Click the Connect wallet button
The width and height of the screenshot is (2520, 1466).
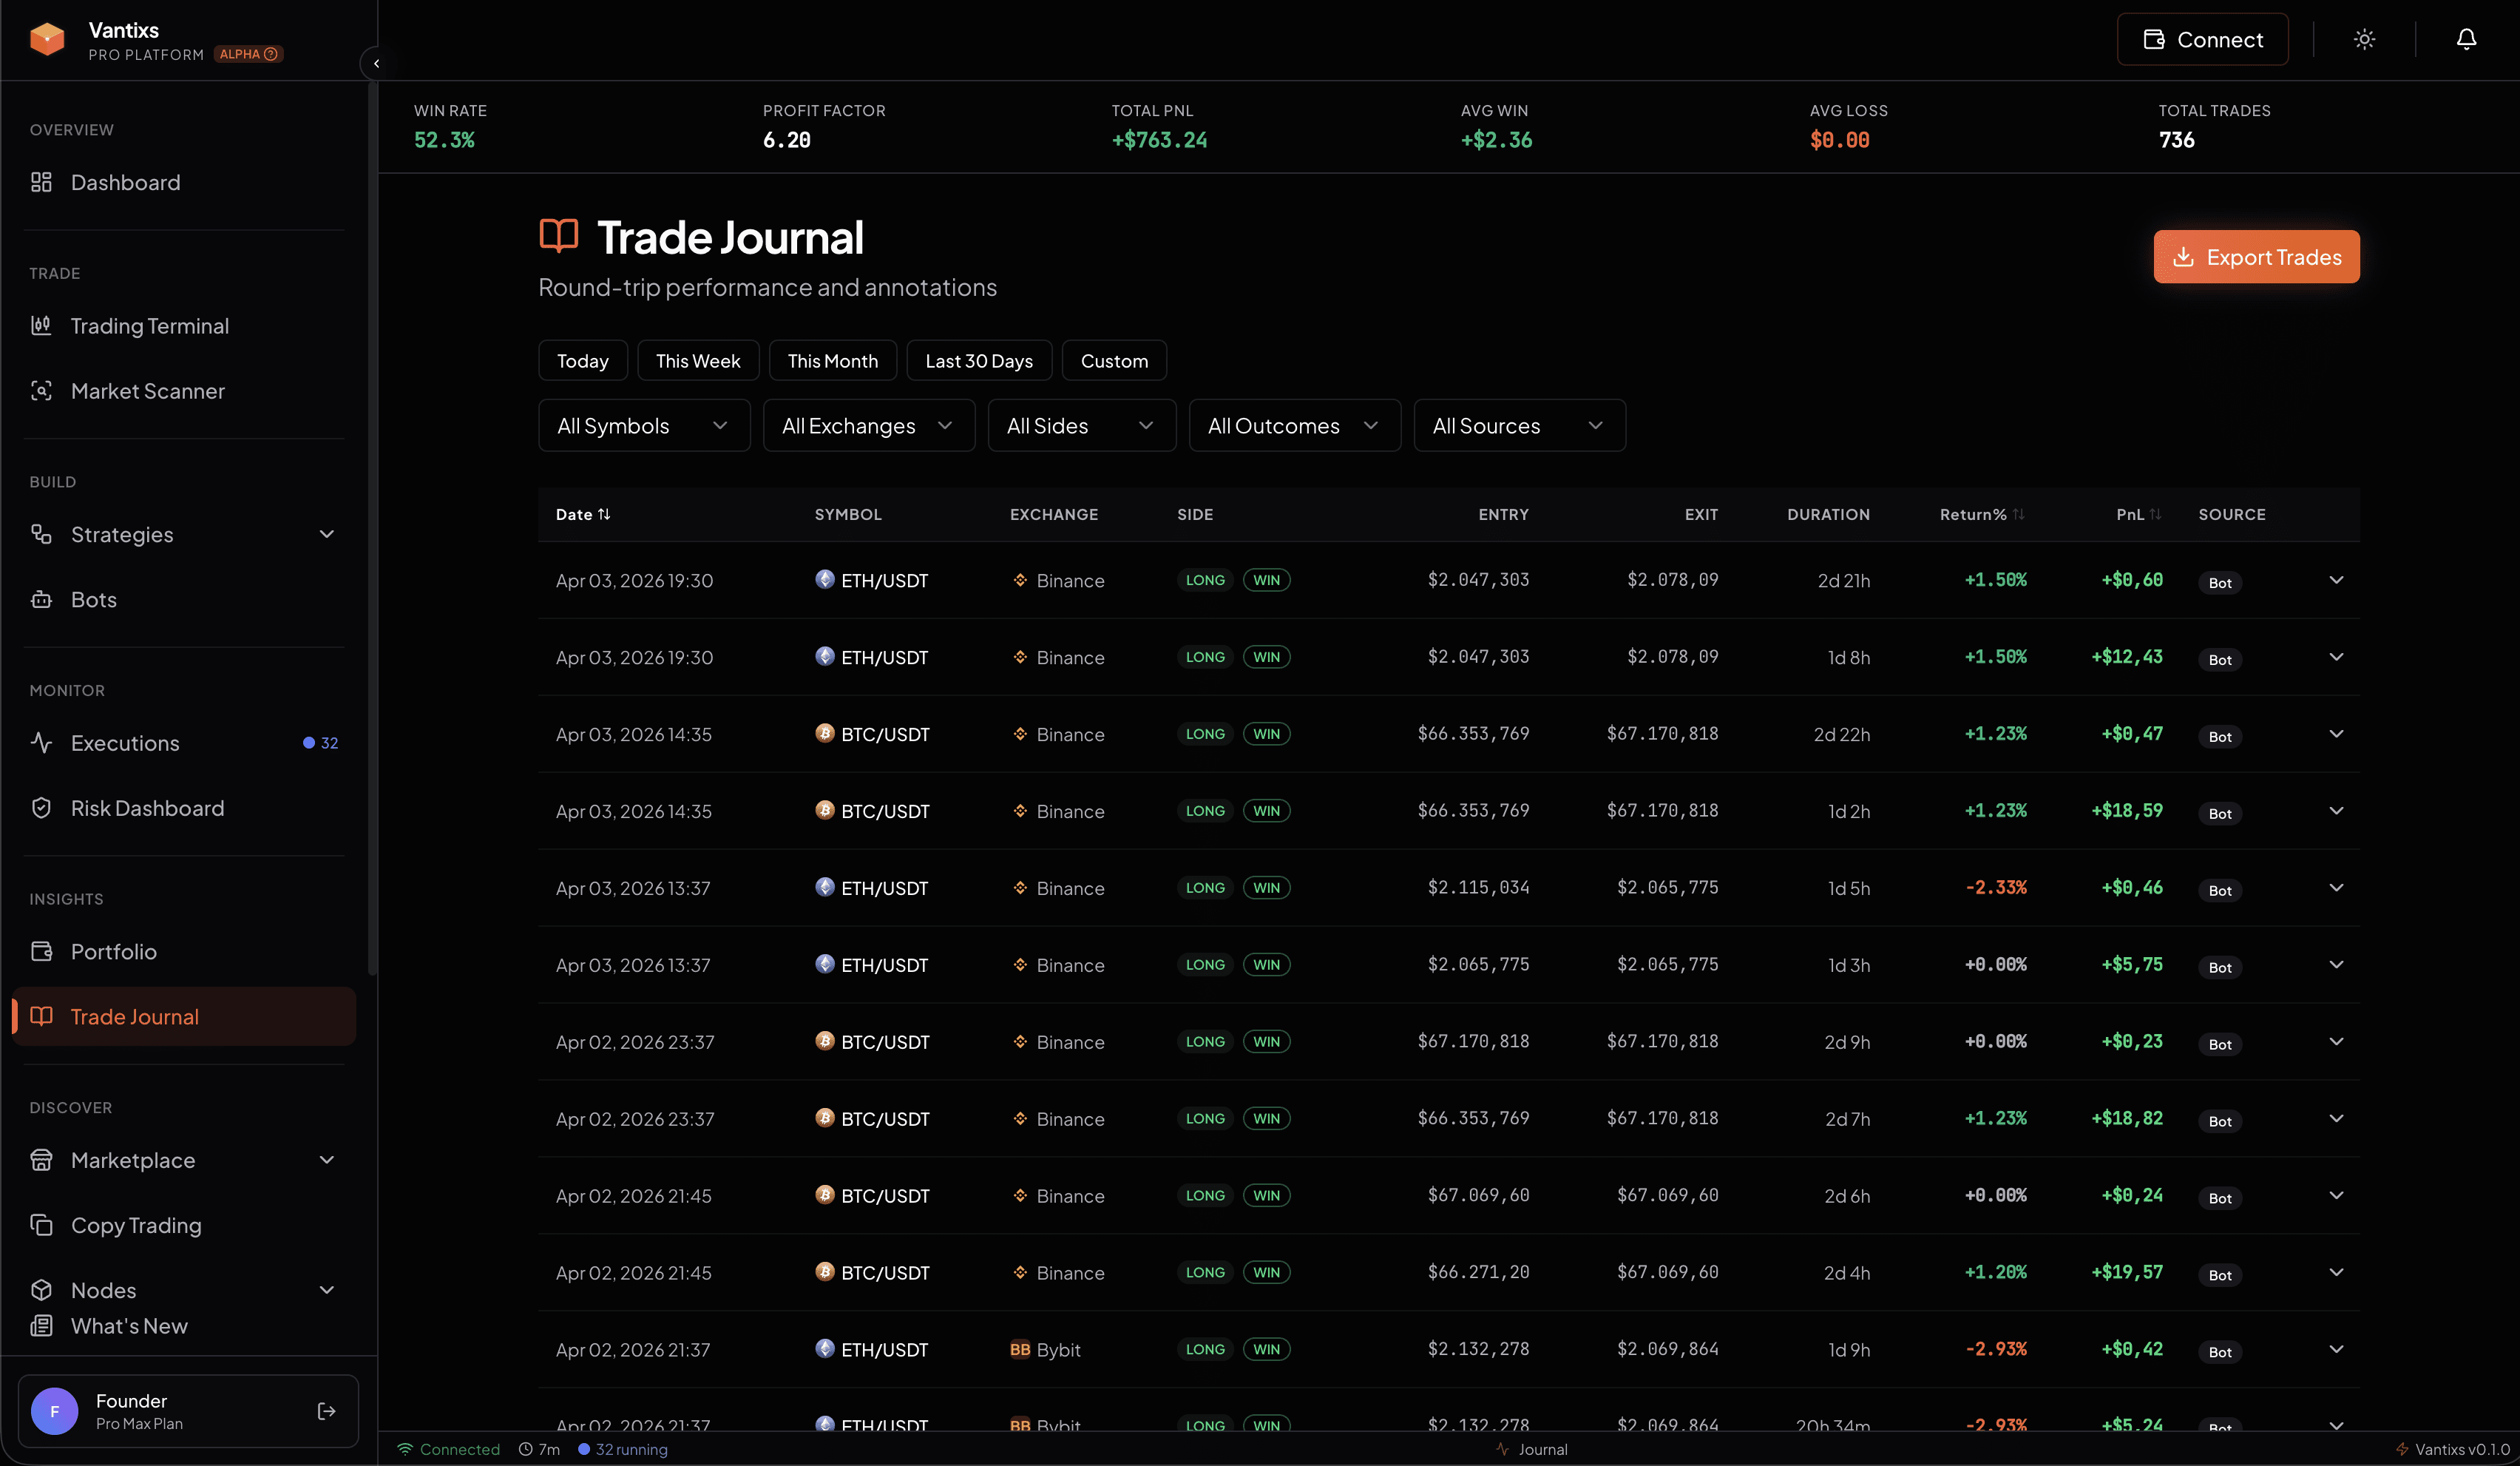pyautogui.click(x=2202, y=39)
